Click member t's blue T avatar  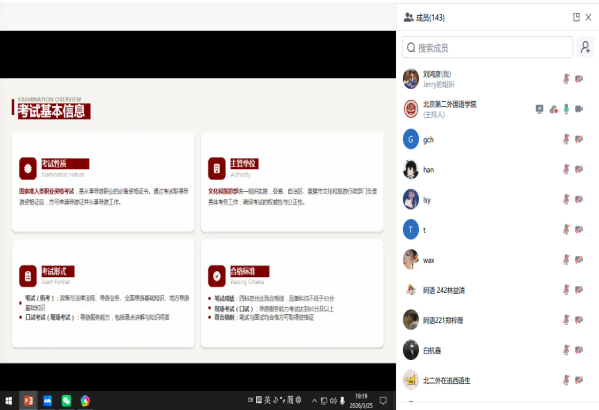click(411, 230)
